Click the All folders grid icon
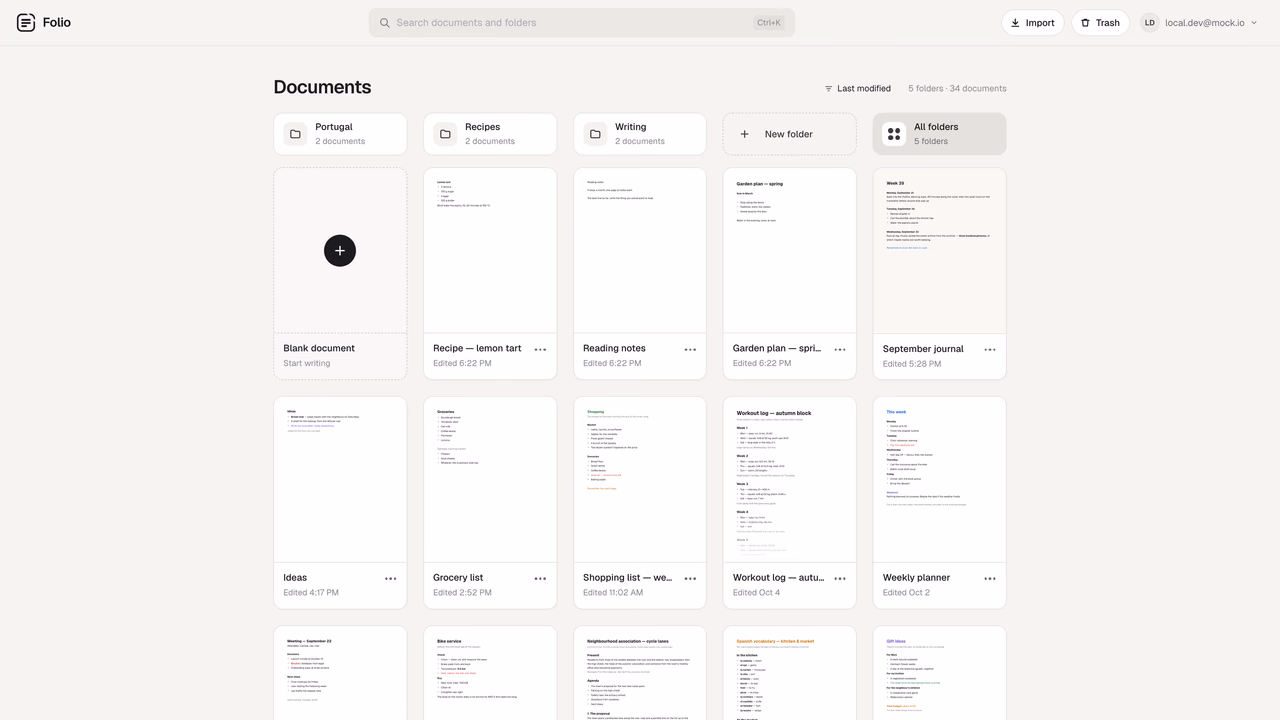Screen dimensions: 1280x720 (894, 134)
